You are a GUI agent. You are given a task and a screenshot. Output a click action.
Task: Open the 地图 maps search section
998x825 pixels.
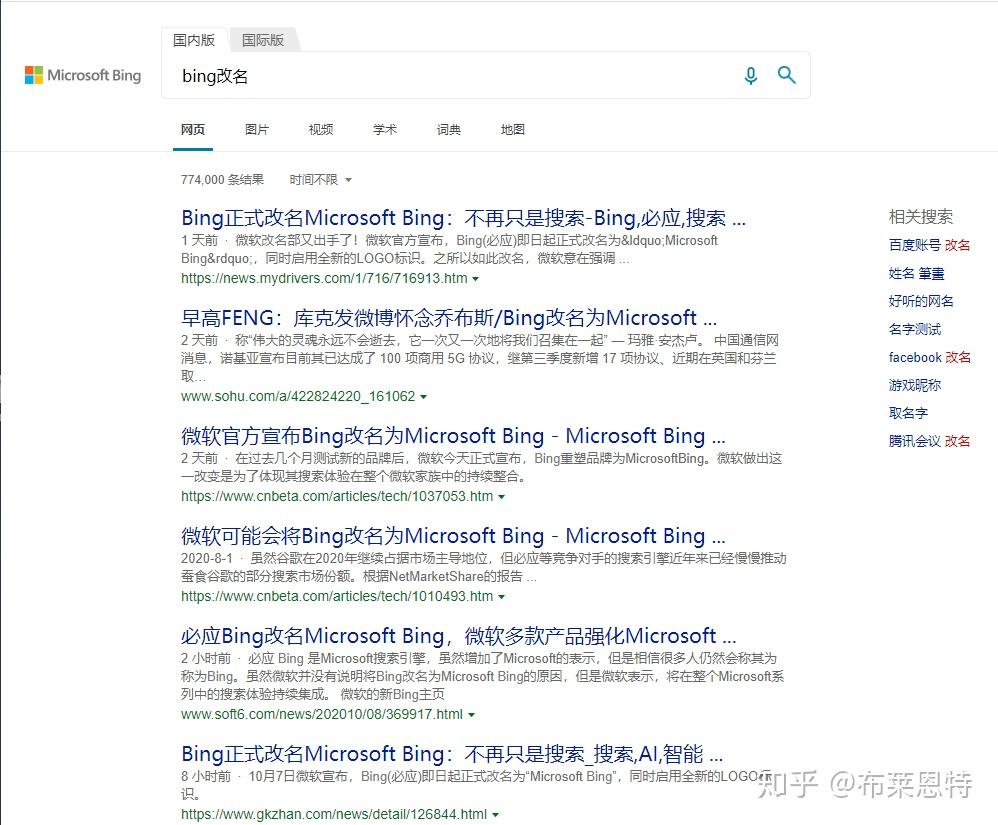(512, 129)
